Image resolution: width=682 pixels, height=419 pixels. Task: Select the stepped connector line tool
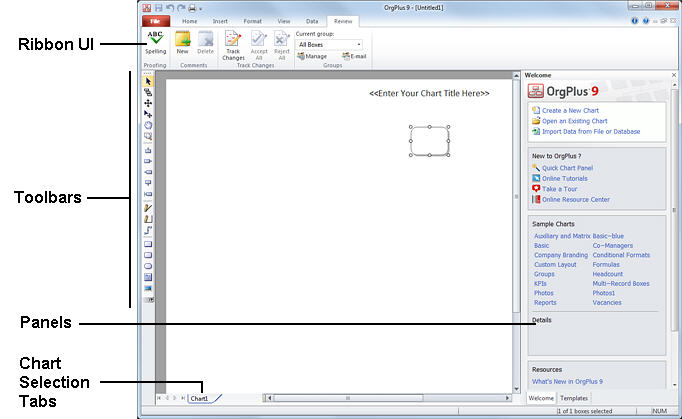click(x=148, y=230)
